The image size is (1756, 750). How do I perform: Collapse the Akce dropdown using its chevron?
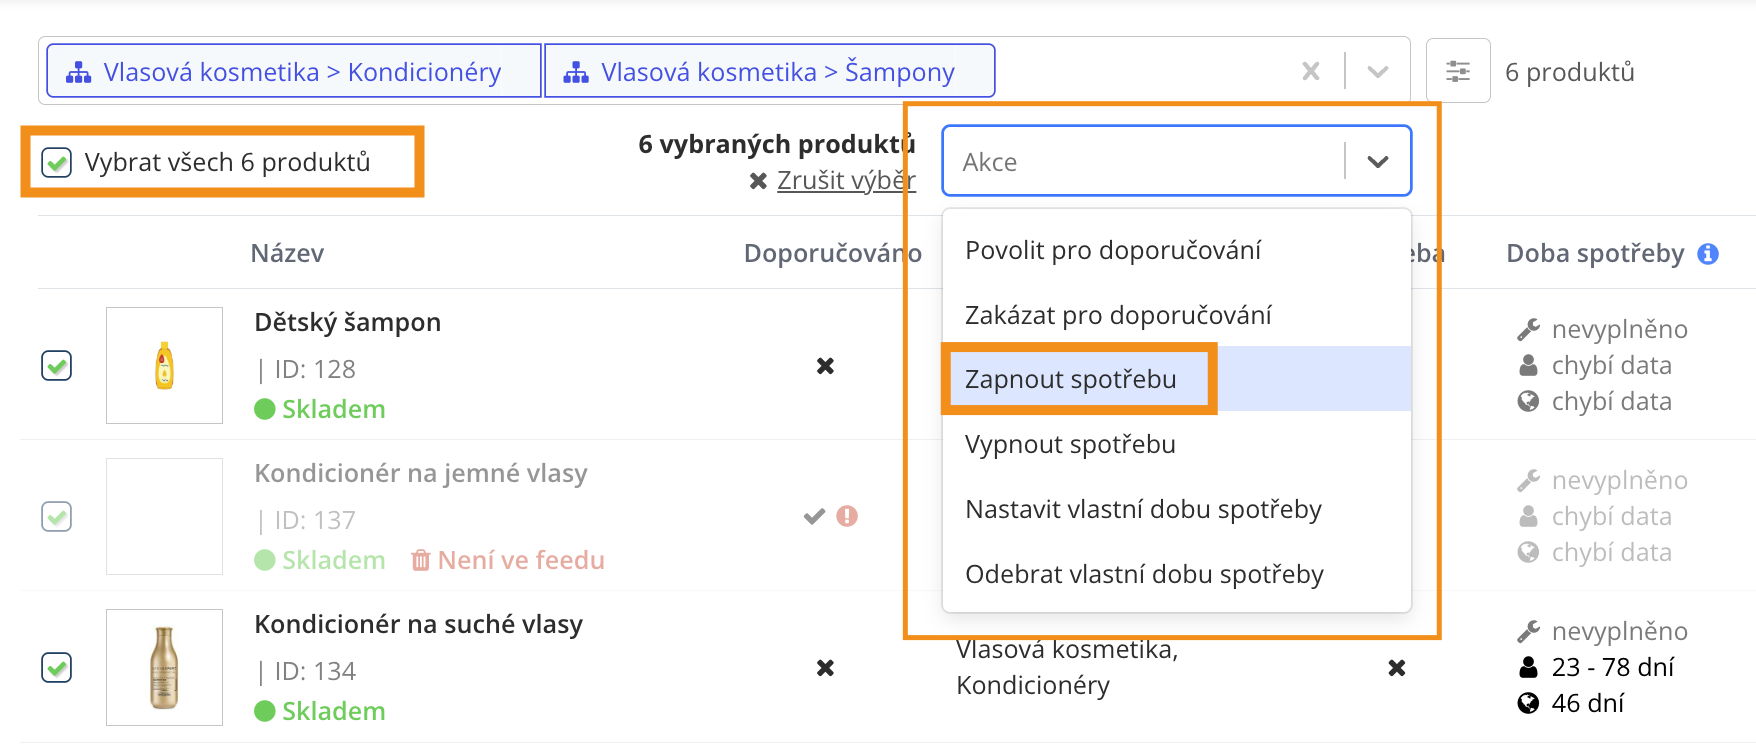pos(1378,161)
